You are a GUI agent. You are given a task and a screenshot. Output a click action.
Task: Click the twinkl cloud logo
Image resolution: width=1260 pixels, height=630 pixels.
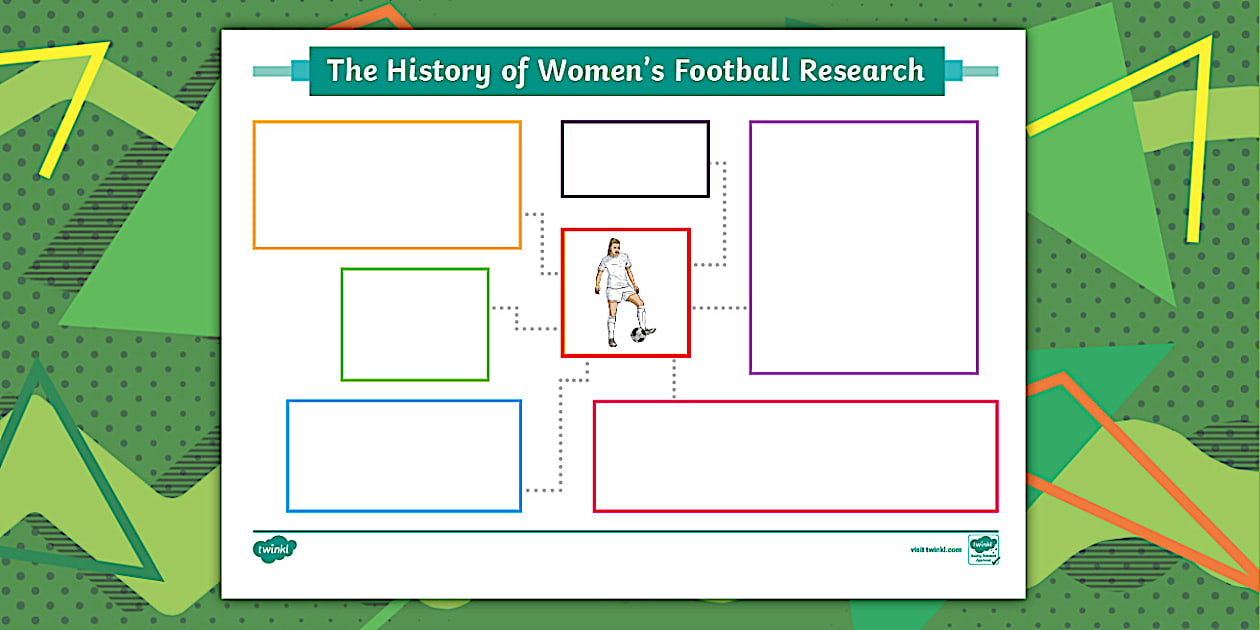pyautogui.click(x=277, y=548)
